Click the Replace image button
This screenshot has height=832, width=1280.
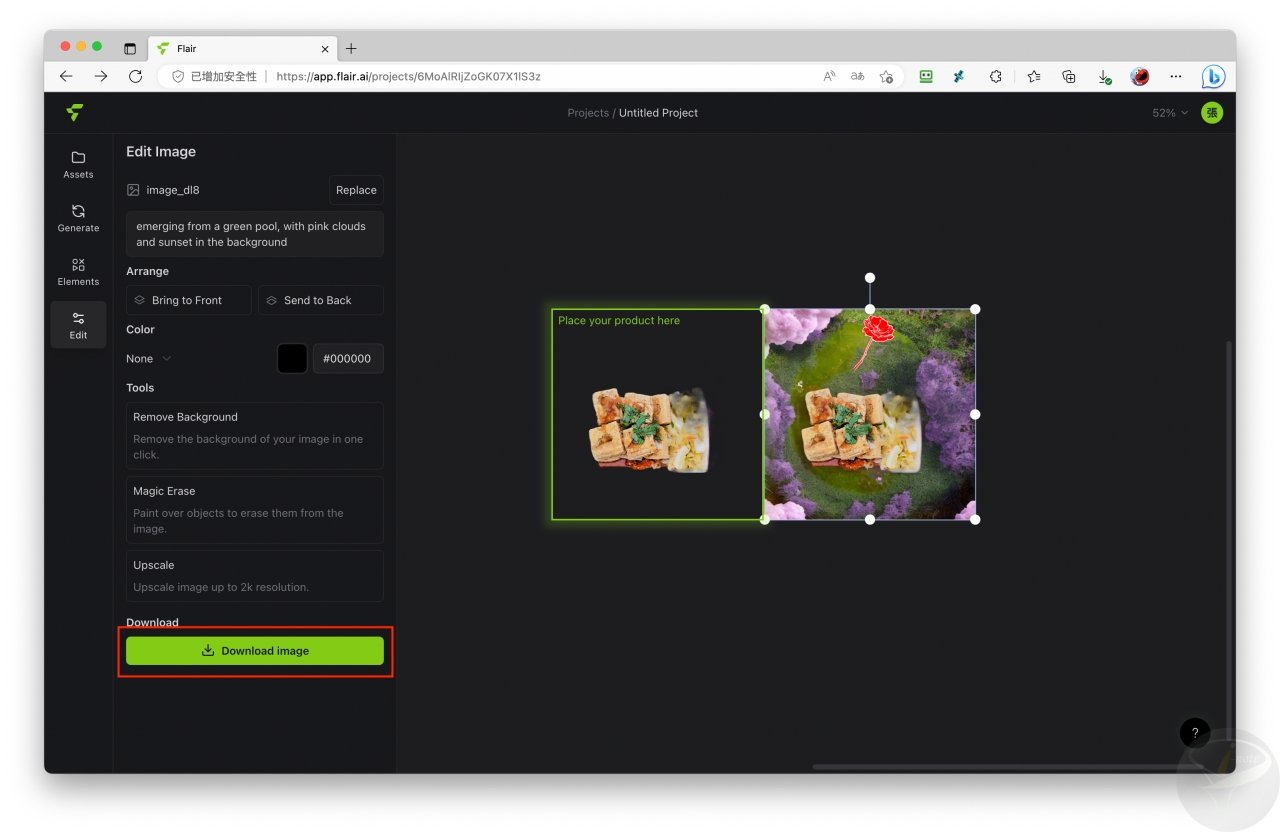[356, 190]
